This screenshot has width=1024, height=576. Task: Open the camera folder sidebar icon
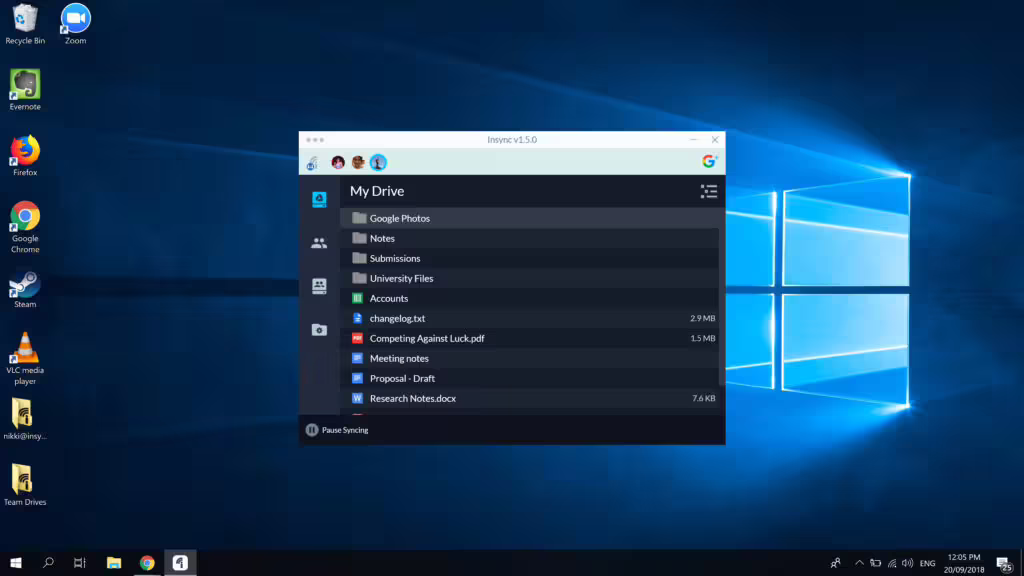pos(319,330)
